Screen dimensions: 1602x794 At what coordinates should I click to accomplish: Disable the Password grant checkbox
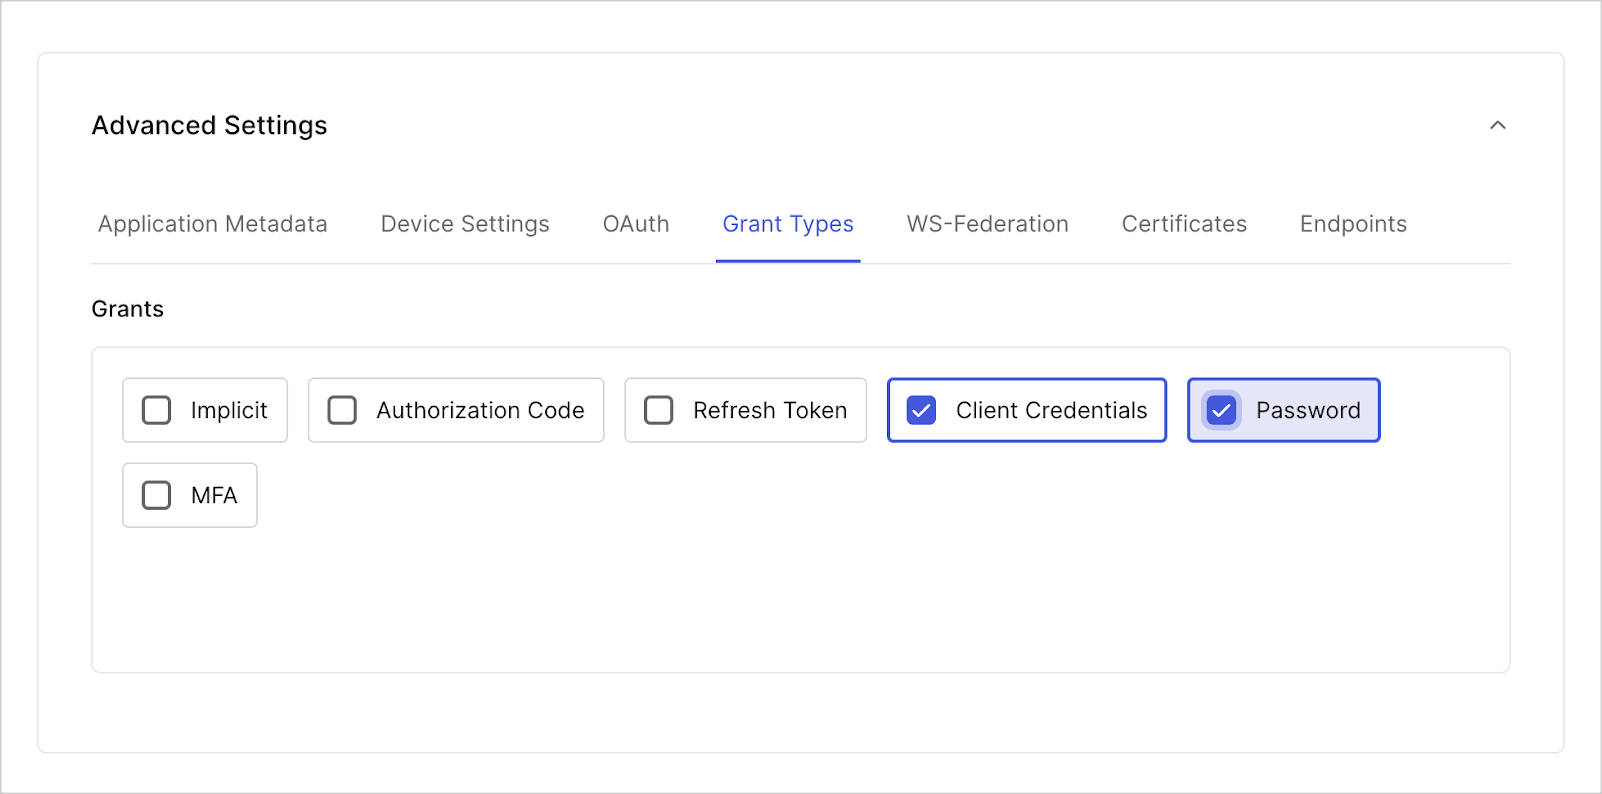pyautogui.click(x=1221, y=410)
